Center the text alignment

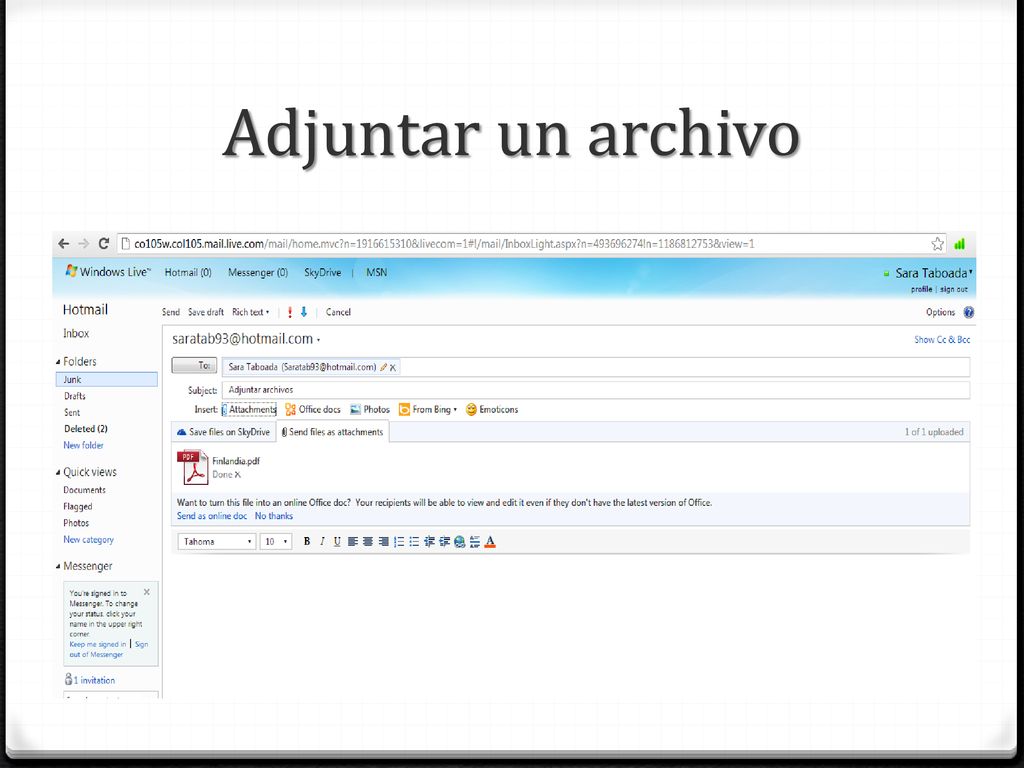[368, 541]
